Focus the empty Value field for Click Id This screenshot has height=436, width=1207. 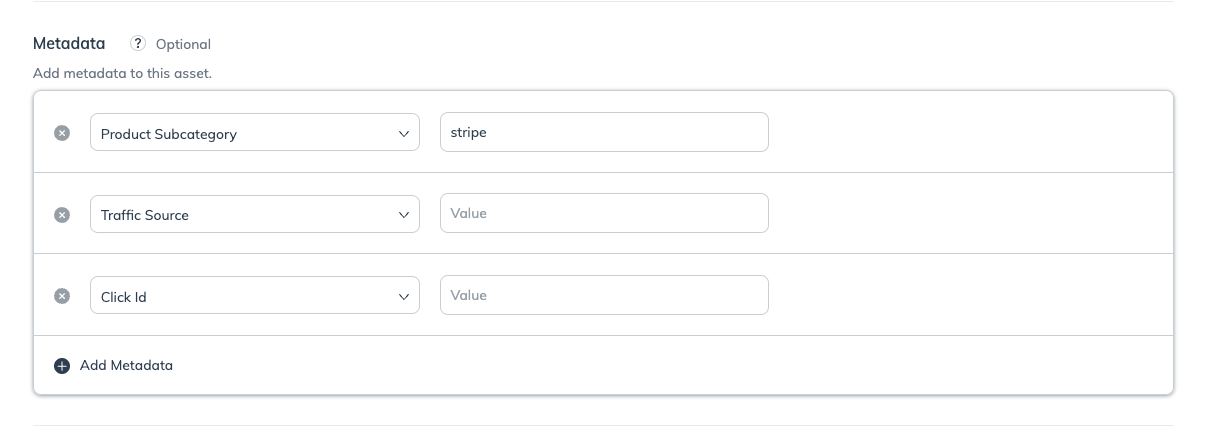click(604, 295)
